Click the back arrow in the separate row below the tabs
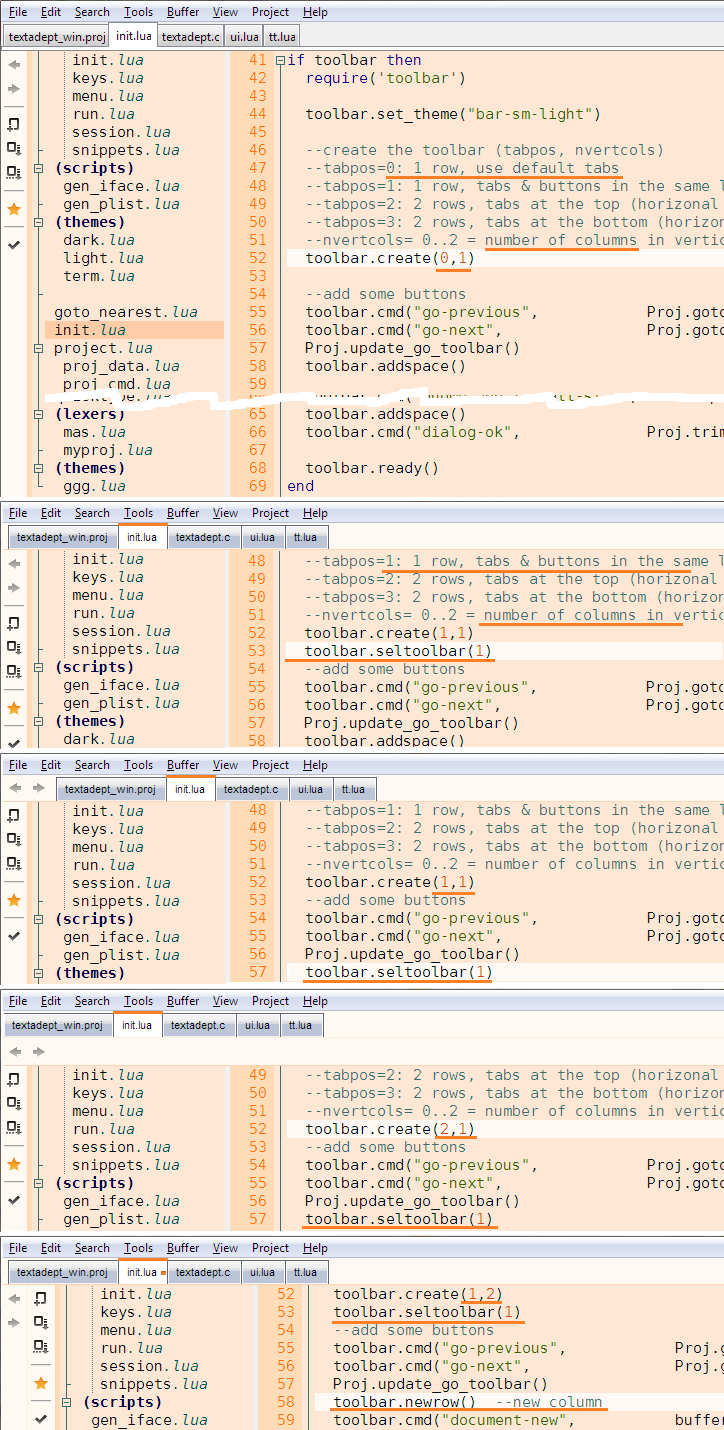724x1430 pixels. coord(15,1051)
